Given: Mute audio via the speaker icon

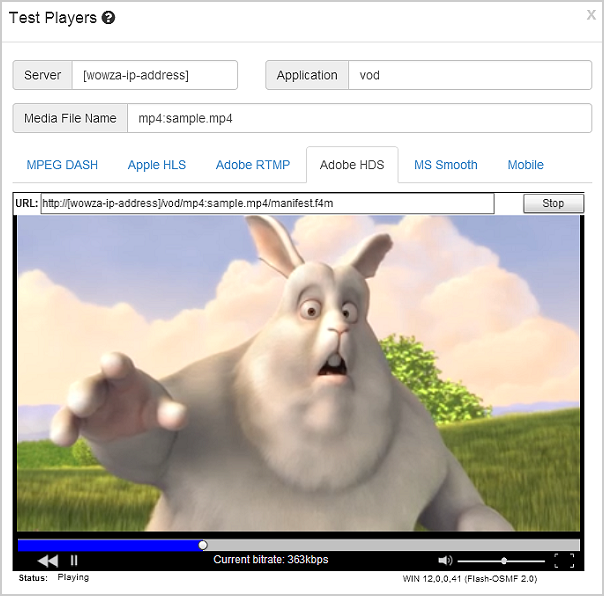Looking at the screenshot, I should [445, 561].
